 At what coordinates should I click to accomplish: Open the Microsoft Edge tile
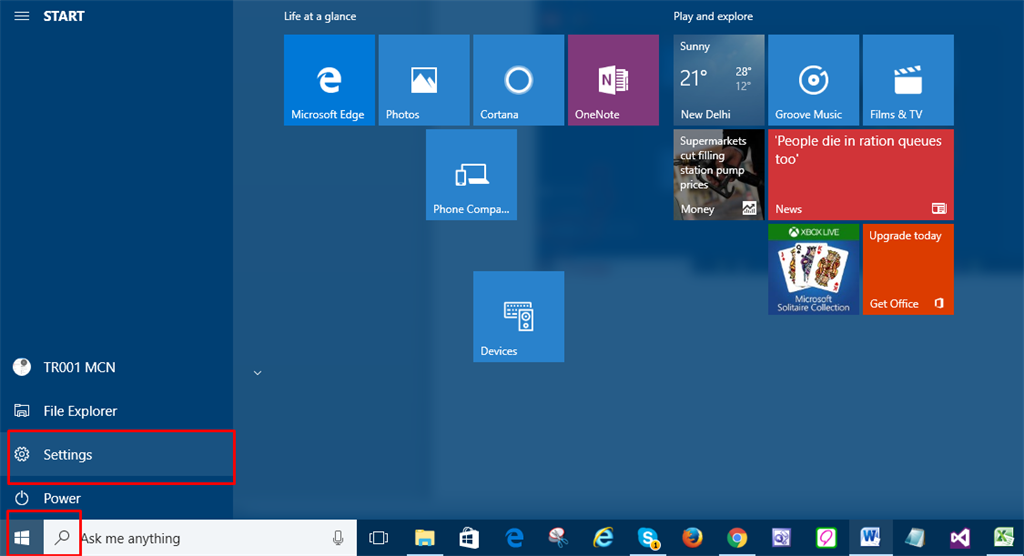pyautogui.click(x=329, y=80)
